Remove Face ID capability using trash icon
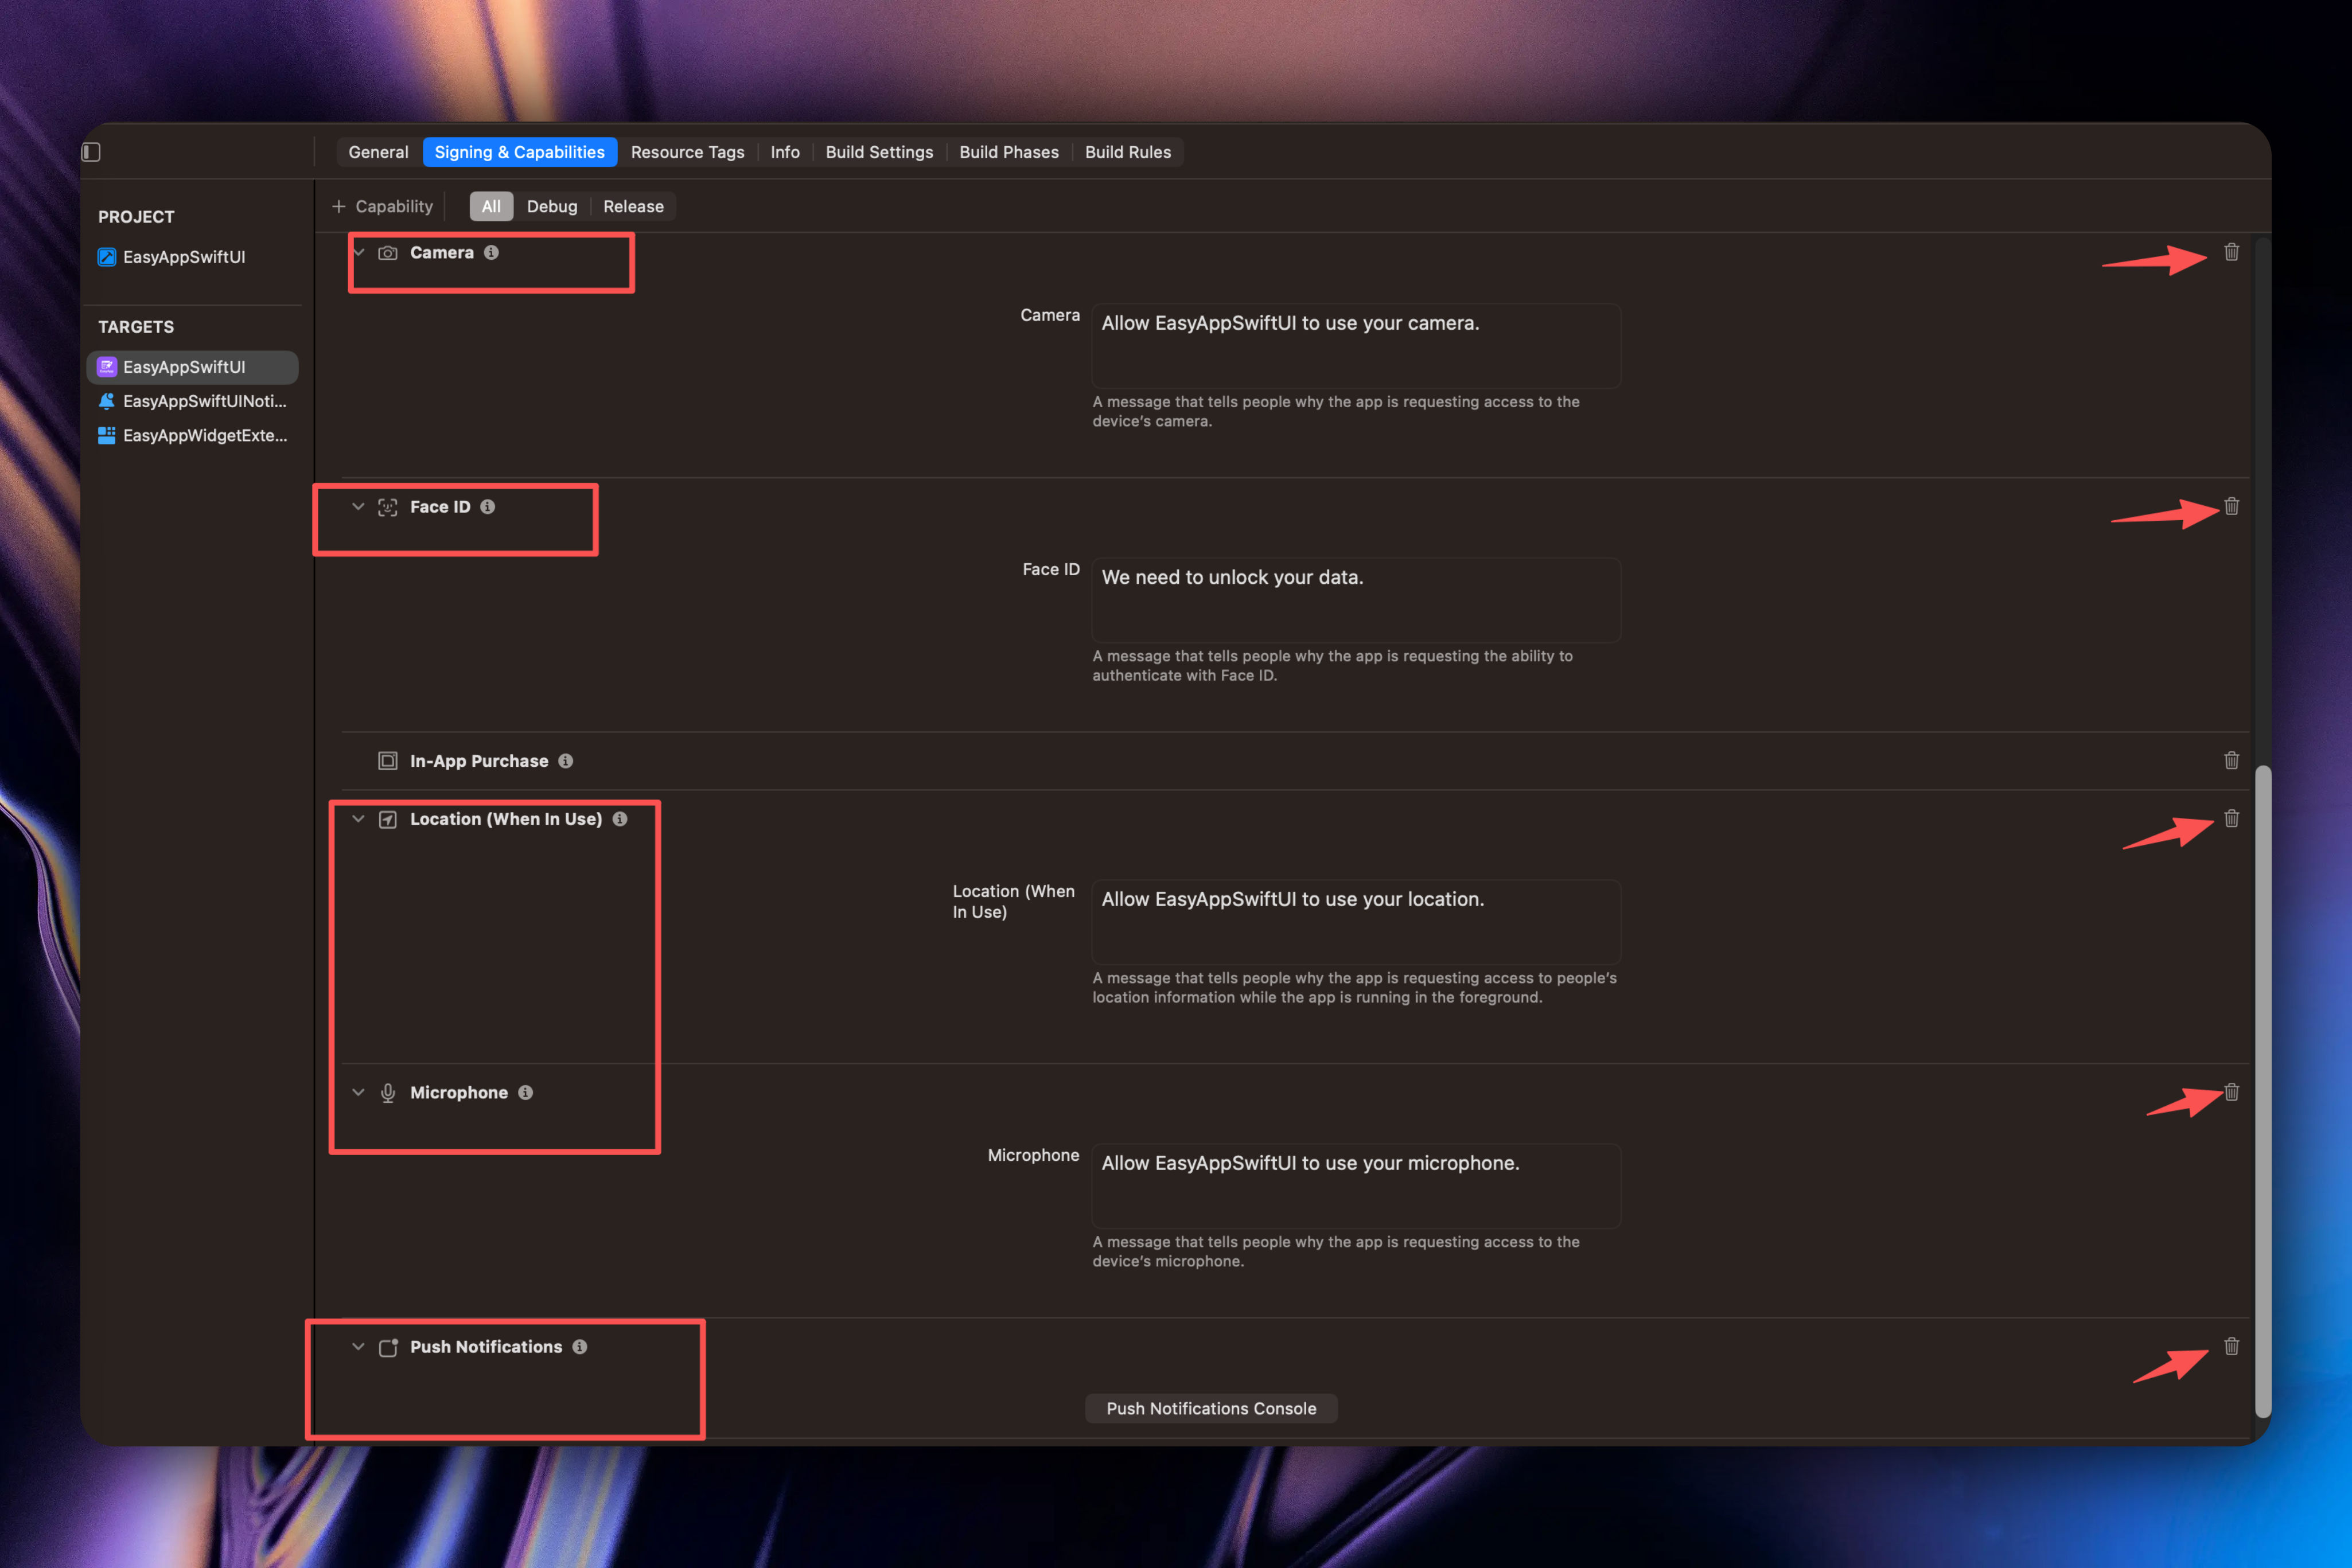The height and width of the screenshot is (1568, 2352). 2231,506
